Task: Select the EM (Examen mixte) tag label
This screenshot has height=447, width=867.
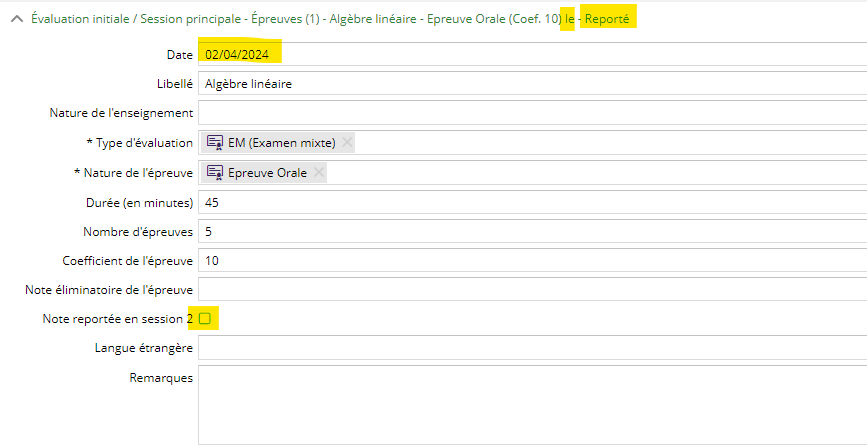Action: click(281, 143)
